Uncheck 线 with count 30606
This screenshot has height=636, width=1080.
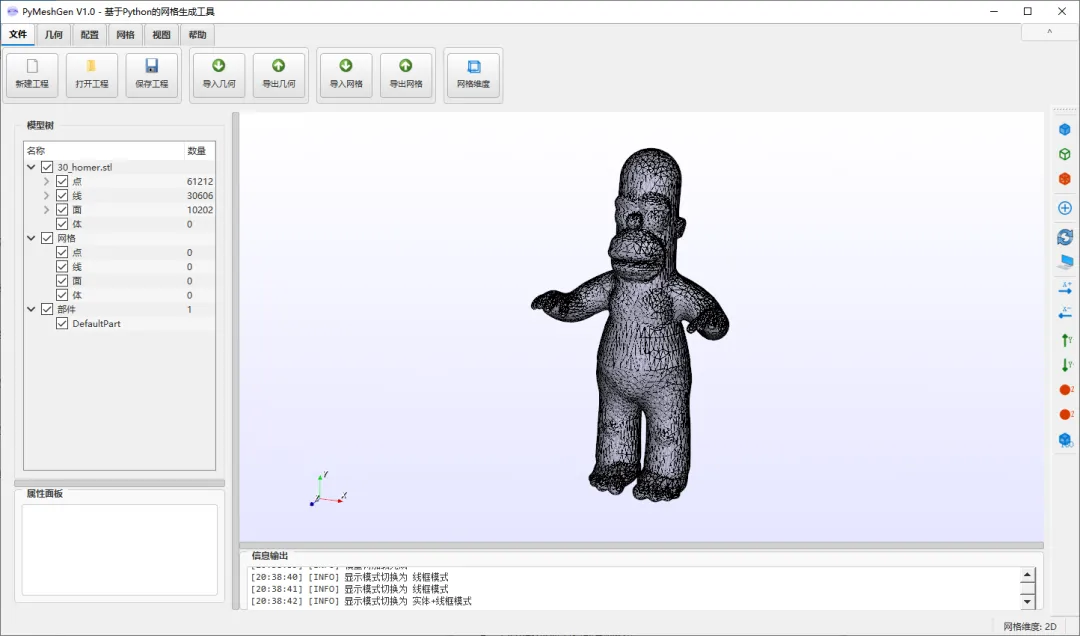tap(62, 196)
